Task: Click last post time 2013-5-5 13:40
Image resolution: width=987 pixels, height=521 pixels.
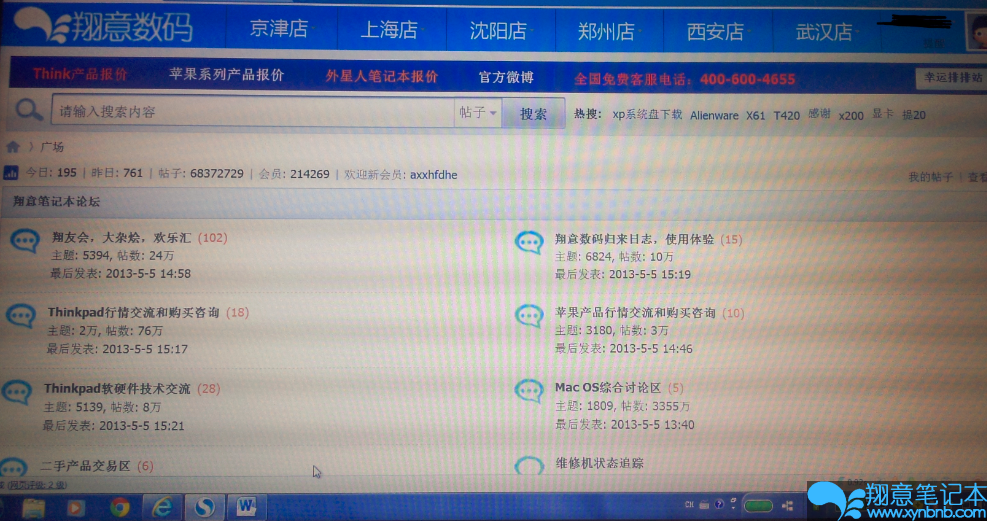Action: [652, 425]
